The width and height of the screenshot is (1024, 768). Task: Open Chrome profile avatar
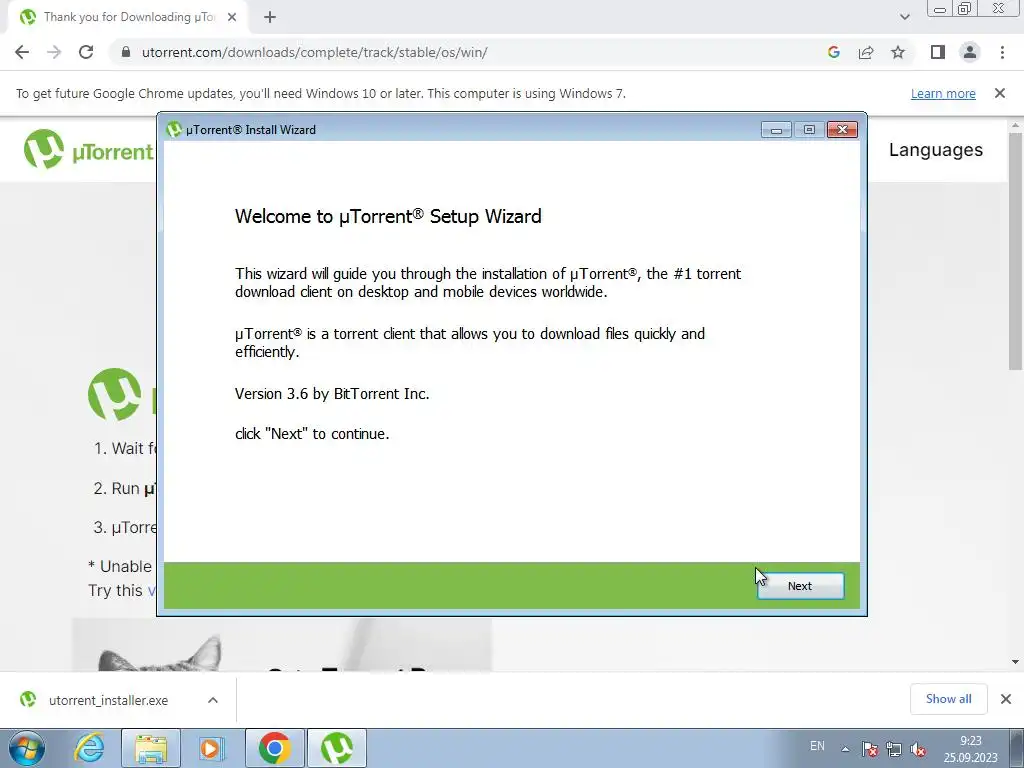click(970, 52)
